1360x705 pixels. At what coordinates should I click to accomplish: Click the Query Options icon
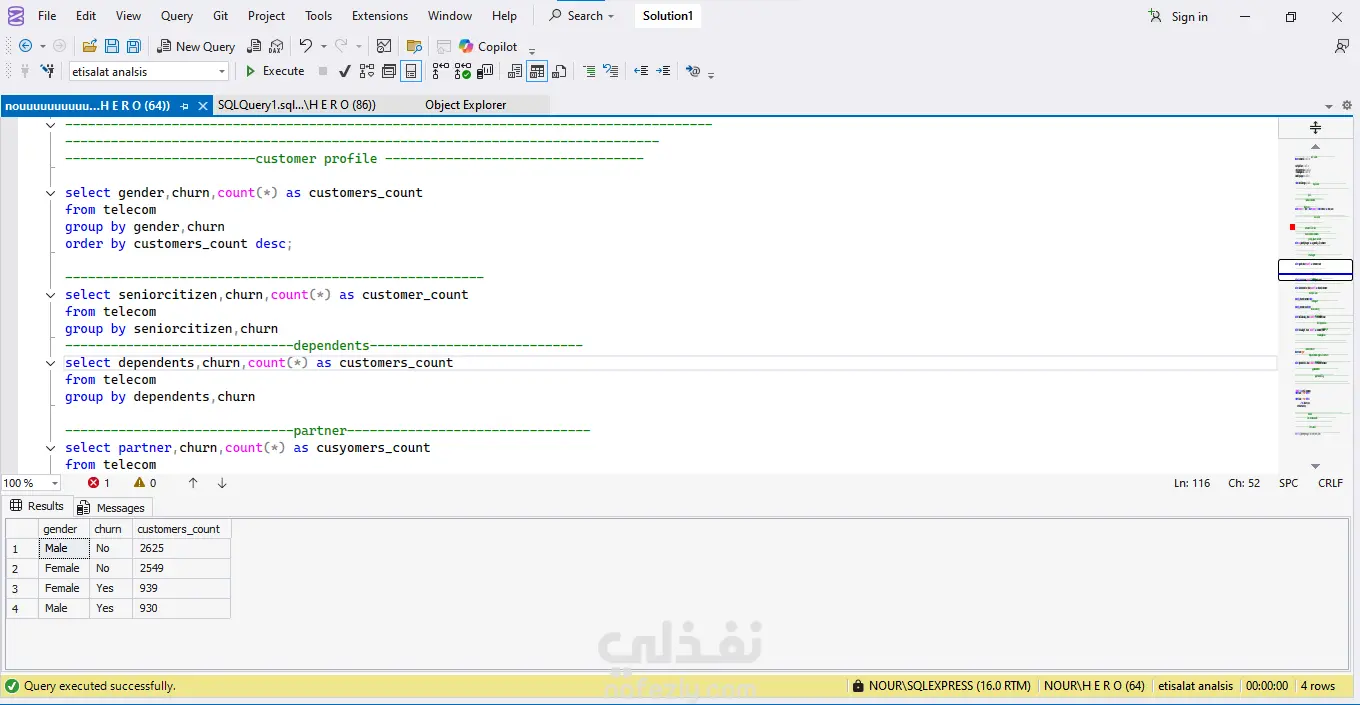click(389, 71)
